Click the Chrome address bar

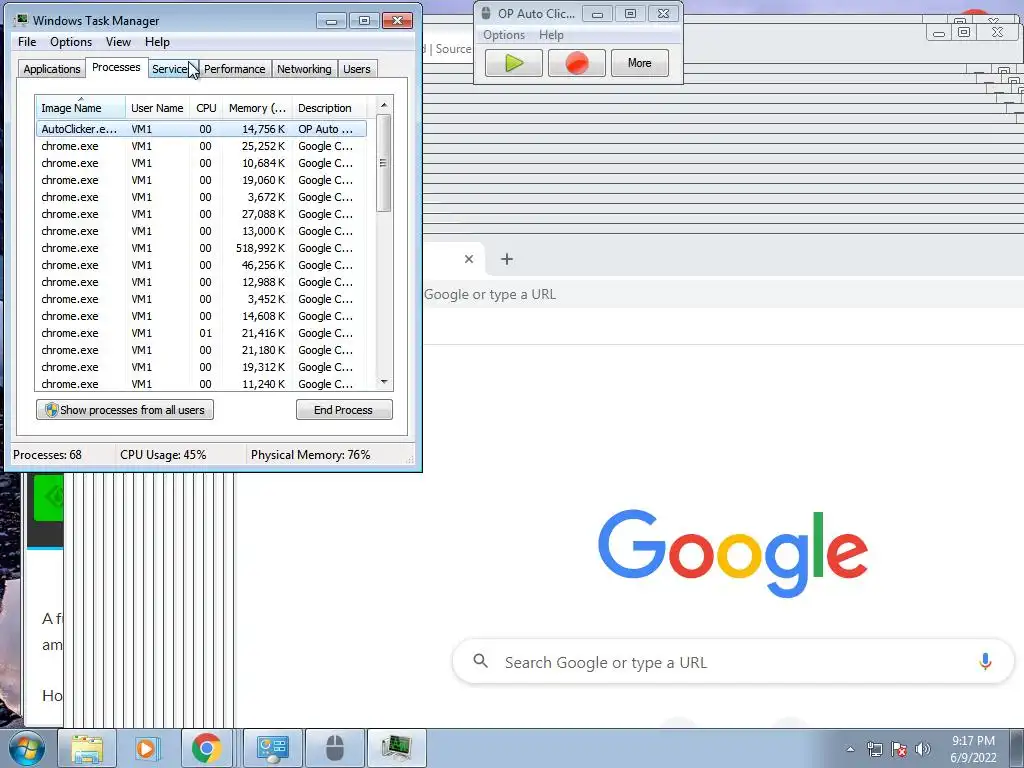coord(724,295)
